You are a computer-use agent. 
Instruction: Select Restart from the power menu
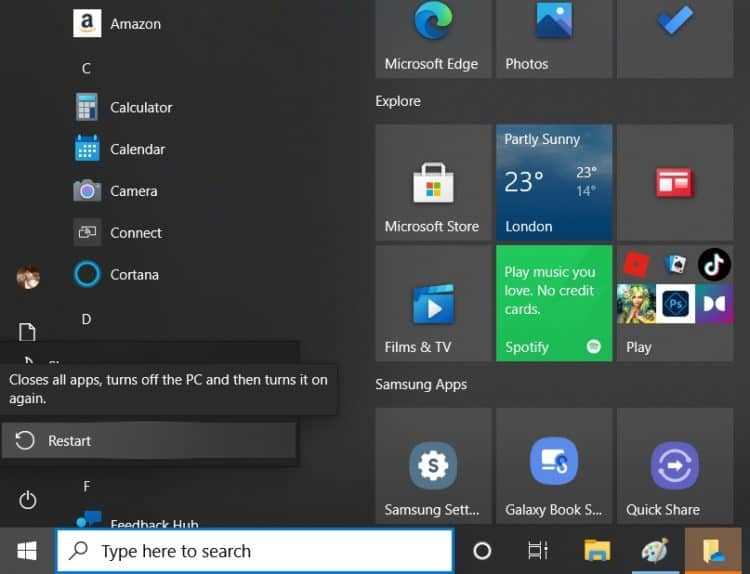149,441
